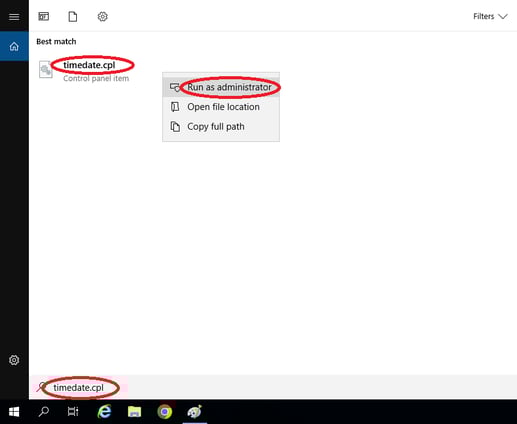Open the hamburger menu icon
517x424 pixels.
[x=14, y=16]
